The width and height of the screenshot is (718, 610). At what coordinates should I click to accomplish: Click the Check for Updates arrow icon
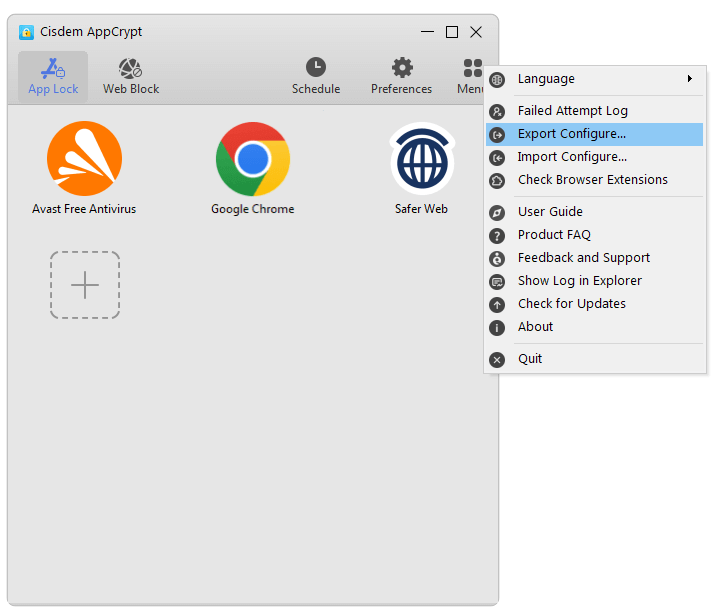pos(497,305)
